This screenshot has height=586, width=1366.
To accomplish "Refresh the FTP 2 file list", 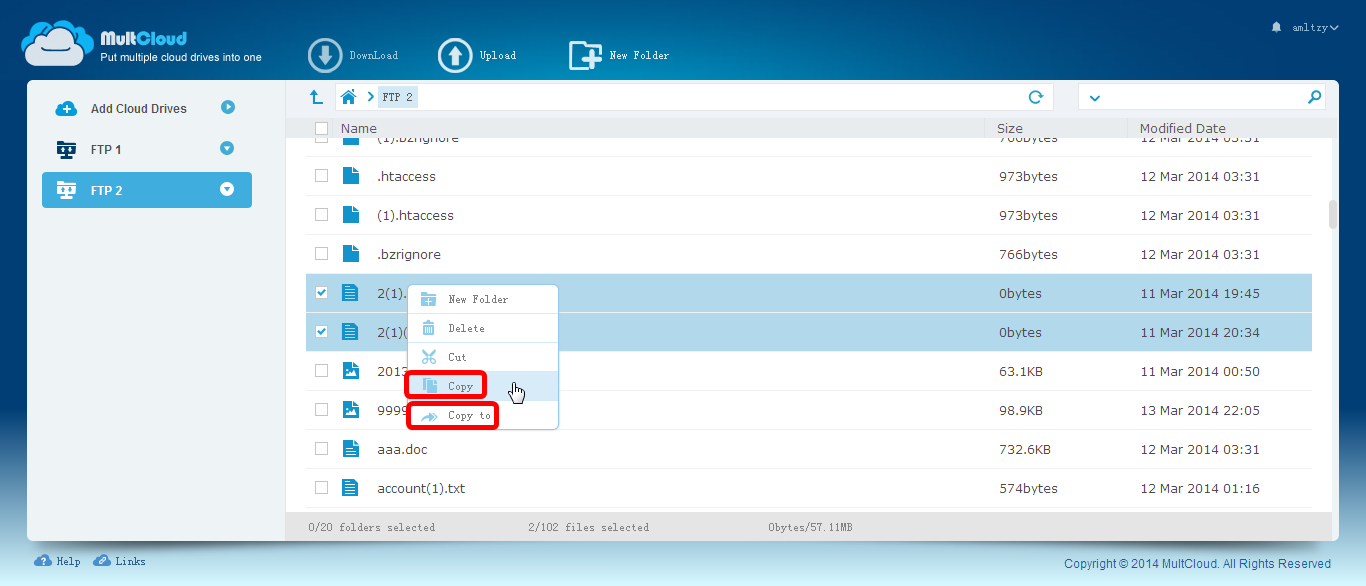I will [1036, 97].
